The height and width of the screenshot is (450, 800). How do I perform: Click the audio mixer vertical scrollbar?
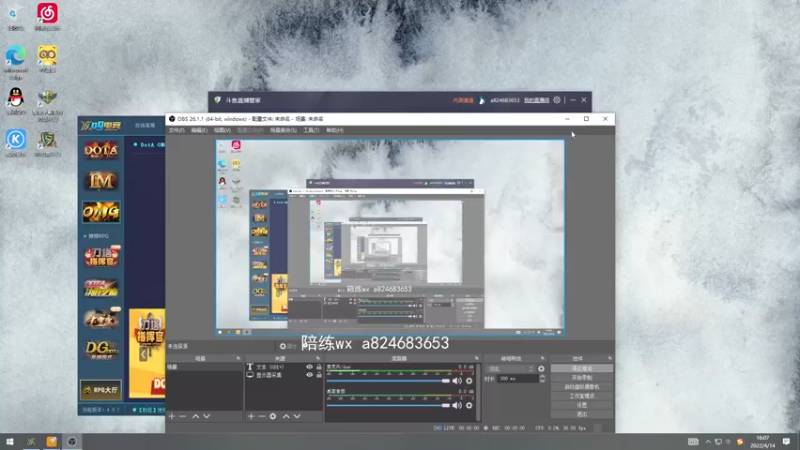pyautogui.click(x=478, y=392)
